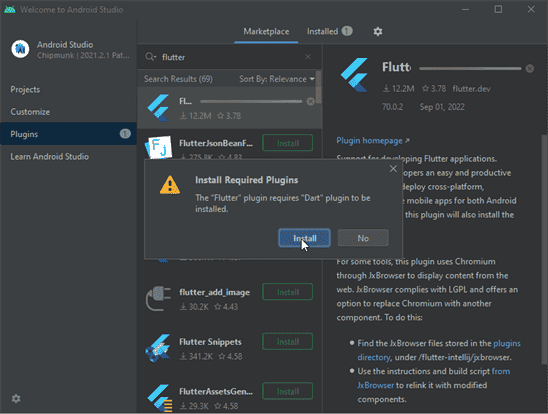Image resolution: width=548 pixels, height=414 pixels.
Task: Select the Flutter Snippets plugin icon
Action: tap(158, 348)
